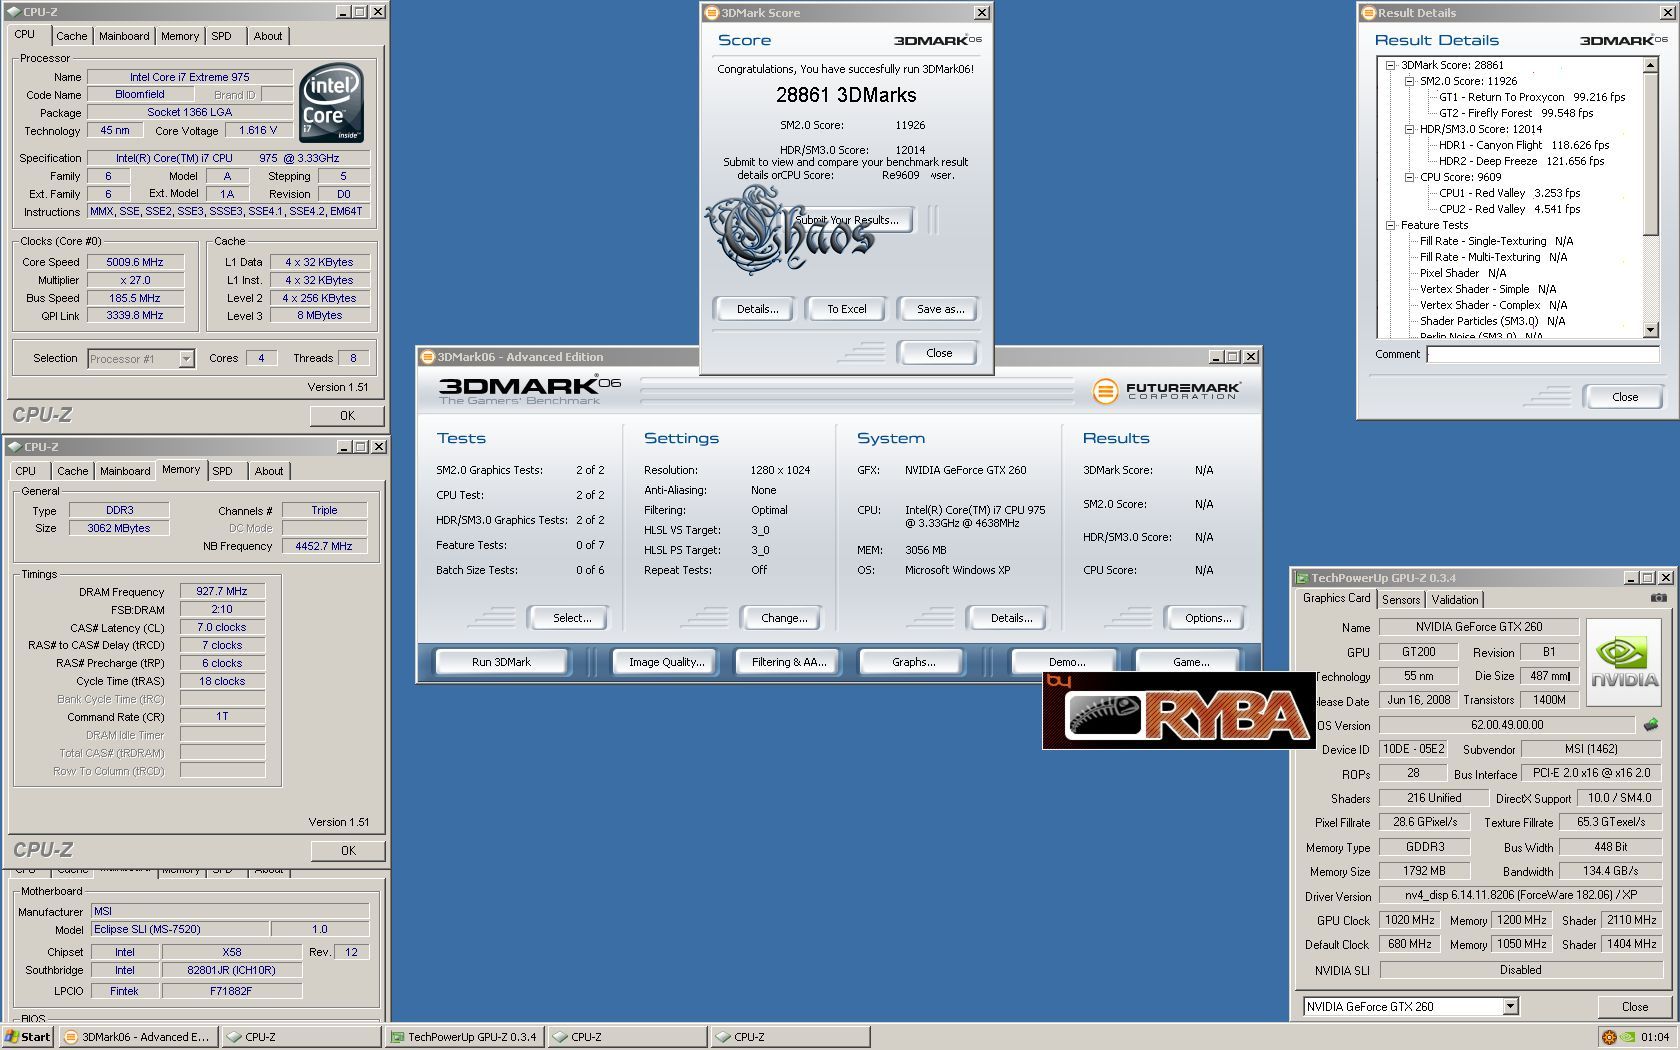Collapse the HDR/SM3.0 Score tree node
Viewport: 1680px width, 1050px height.
1409,129
